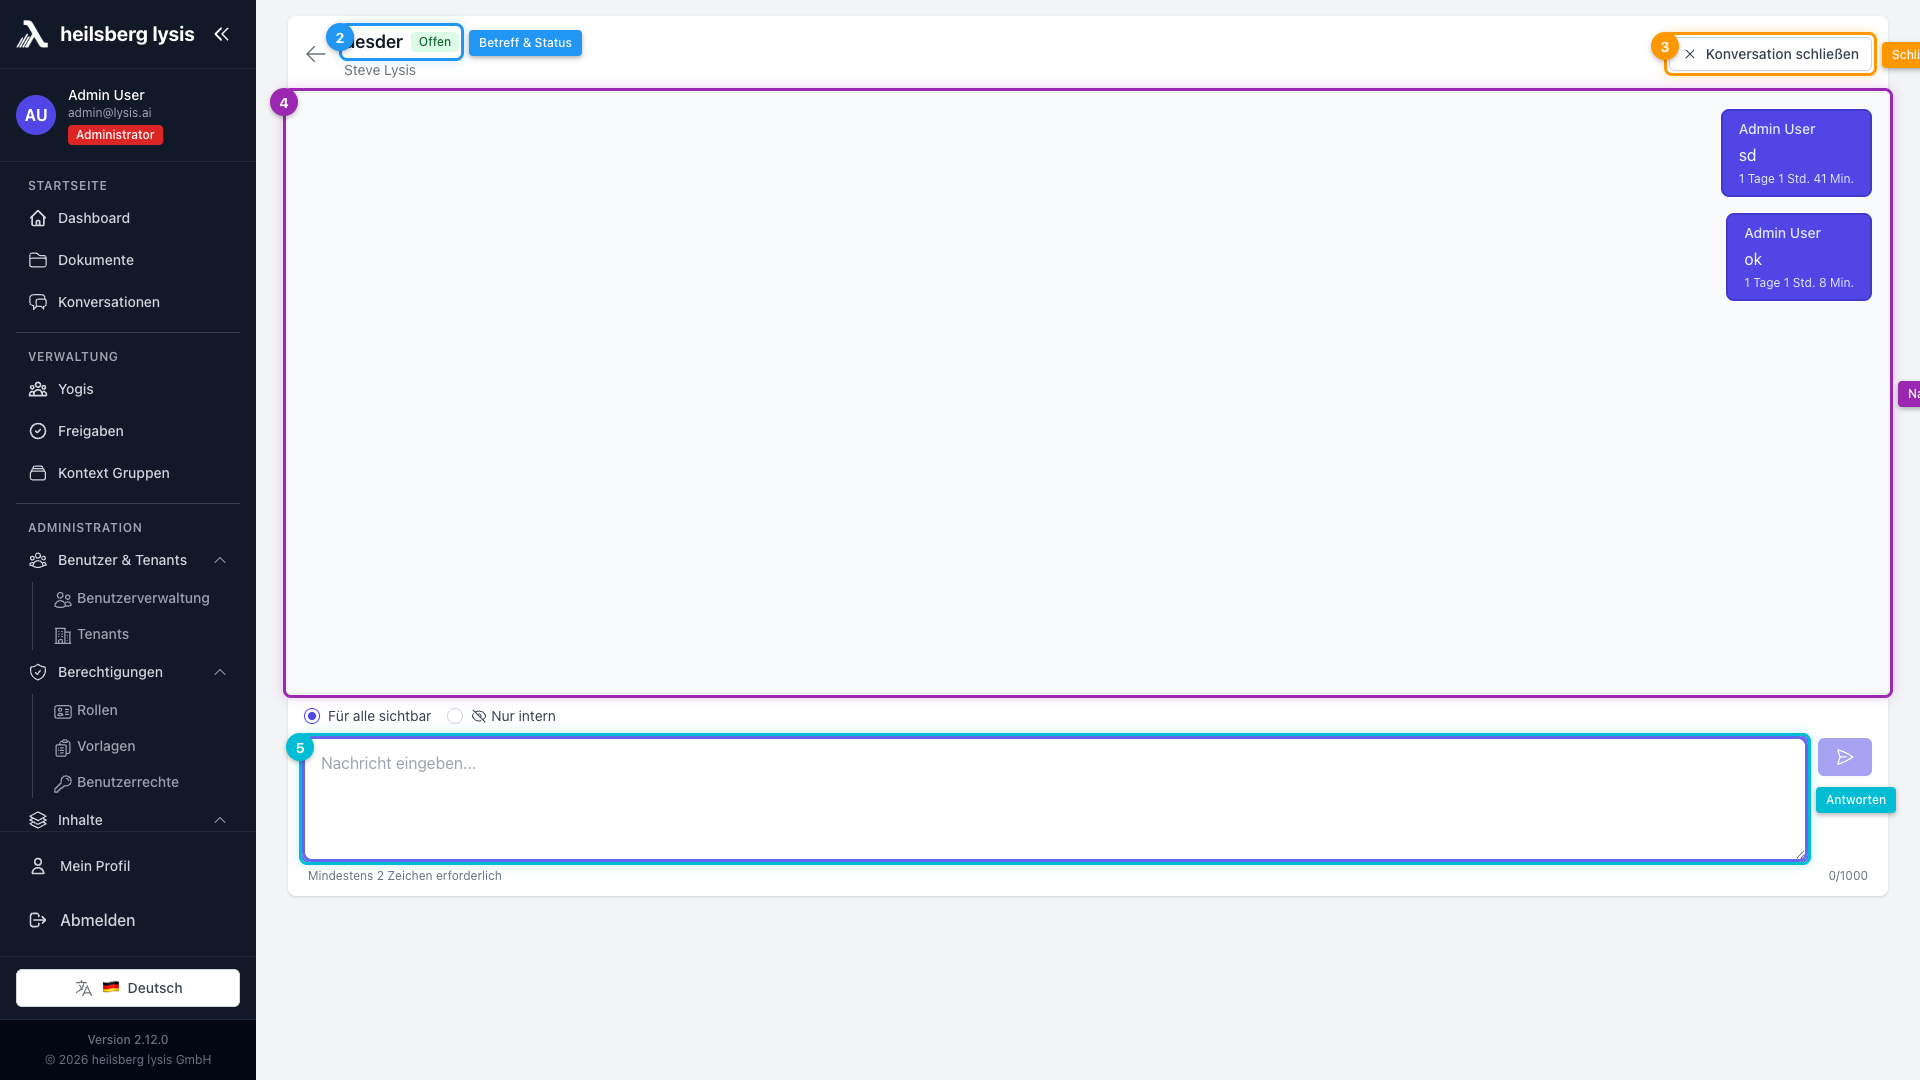Viewport: 1920px width, 1080px height.
Task: Open Dashboard via home icon
Action: point(38,218)
